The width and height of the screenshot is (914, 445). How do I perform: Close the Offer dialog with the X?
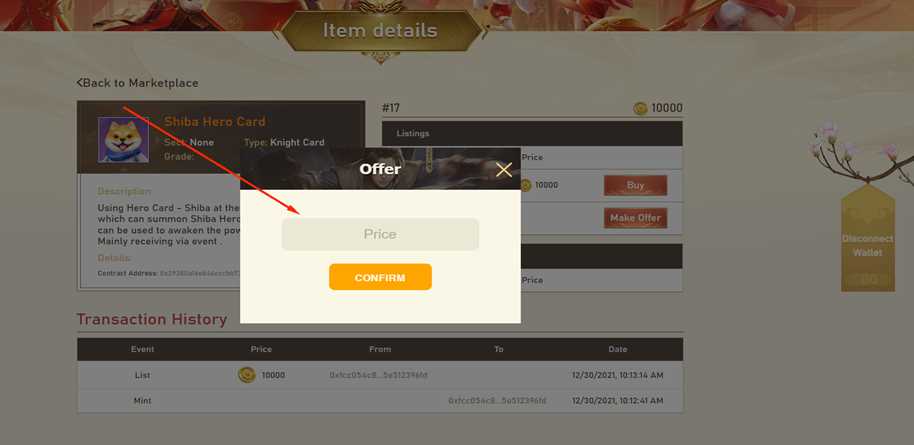(504, 170)
